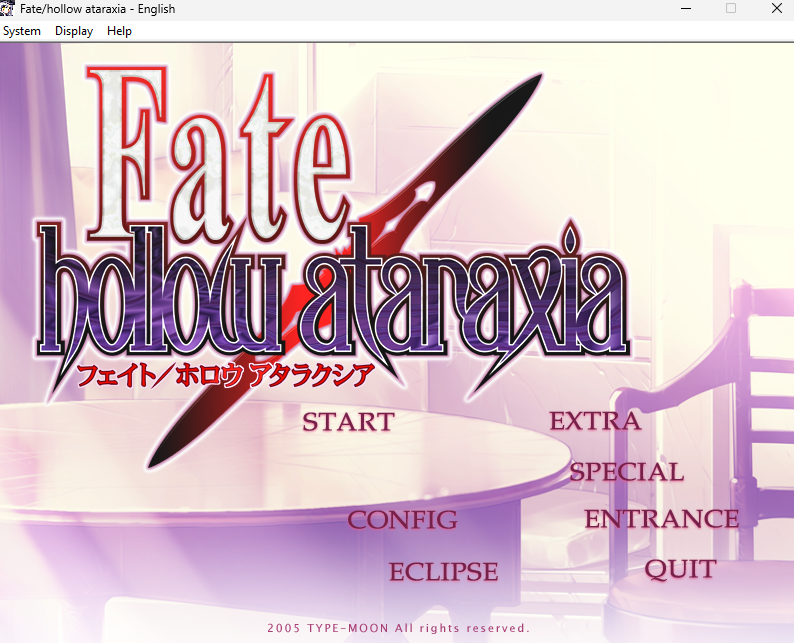Viewport: 794px width, 643px height.
Task: Select the SPECIAL menu option
Action: [x=627, y=472]
